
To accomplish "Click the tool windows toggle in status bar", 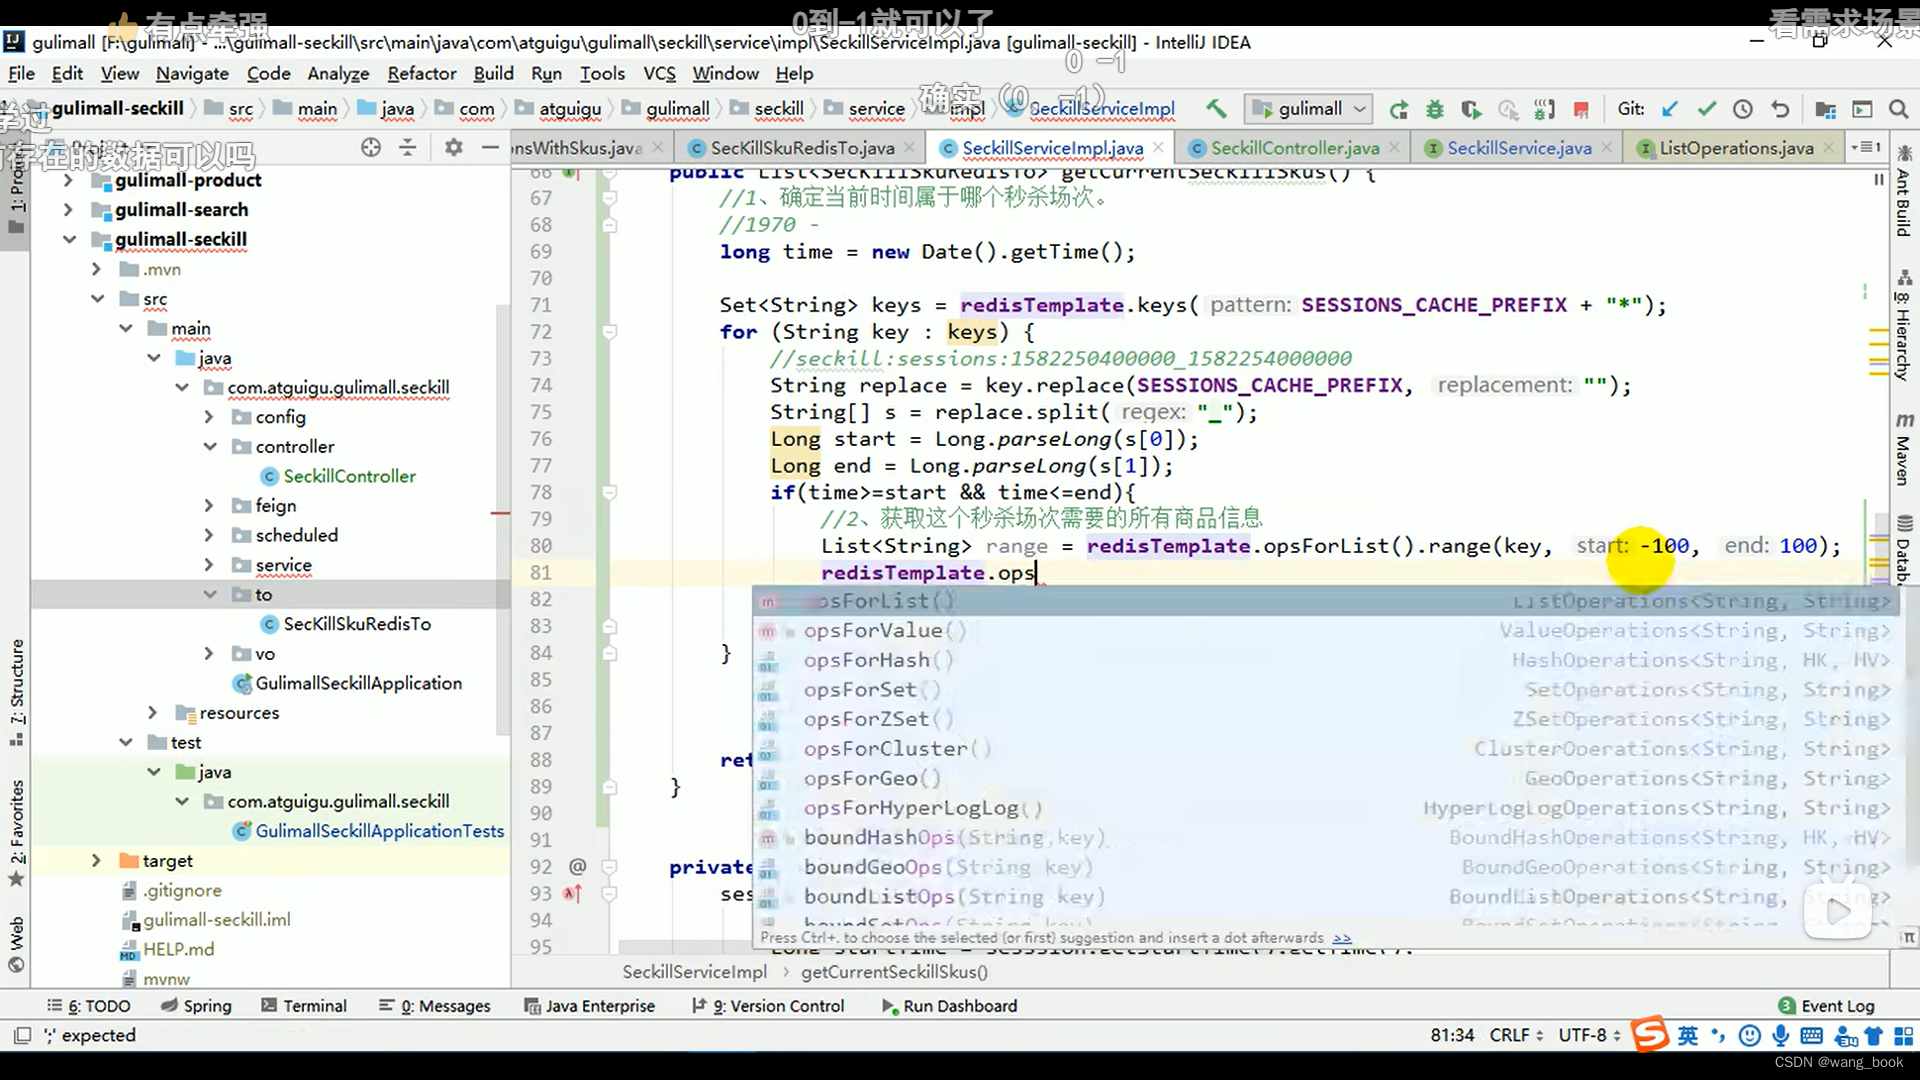I will click(x=22, y=1035).
